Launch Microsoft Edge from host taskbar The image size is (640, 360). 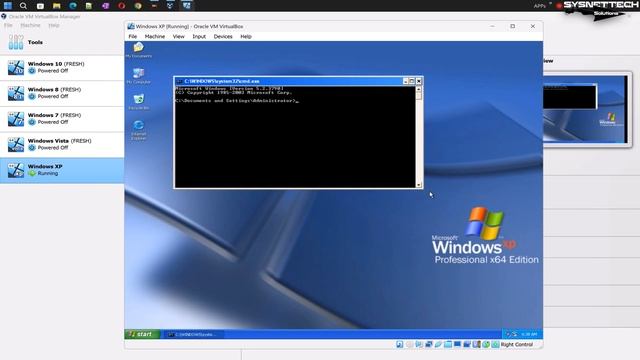click(x=73, y=5)
